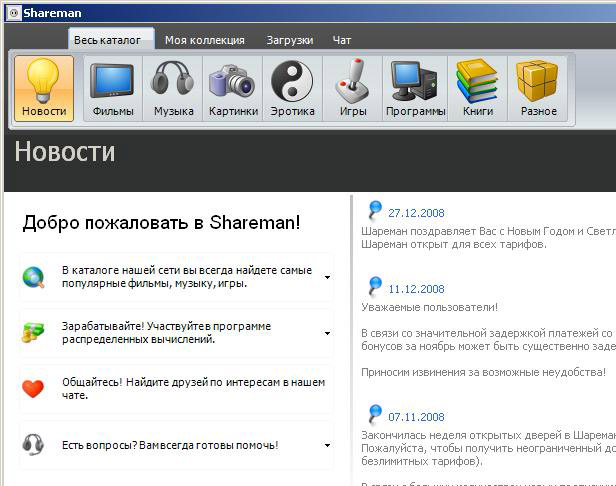Open the Разное box category
This screenshot has height=486, width=616.
[538, 88]
